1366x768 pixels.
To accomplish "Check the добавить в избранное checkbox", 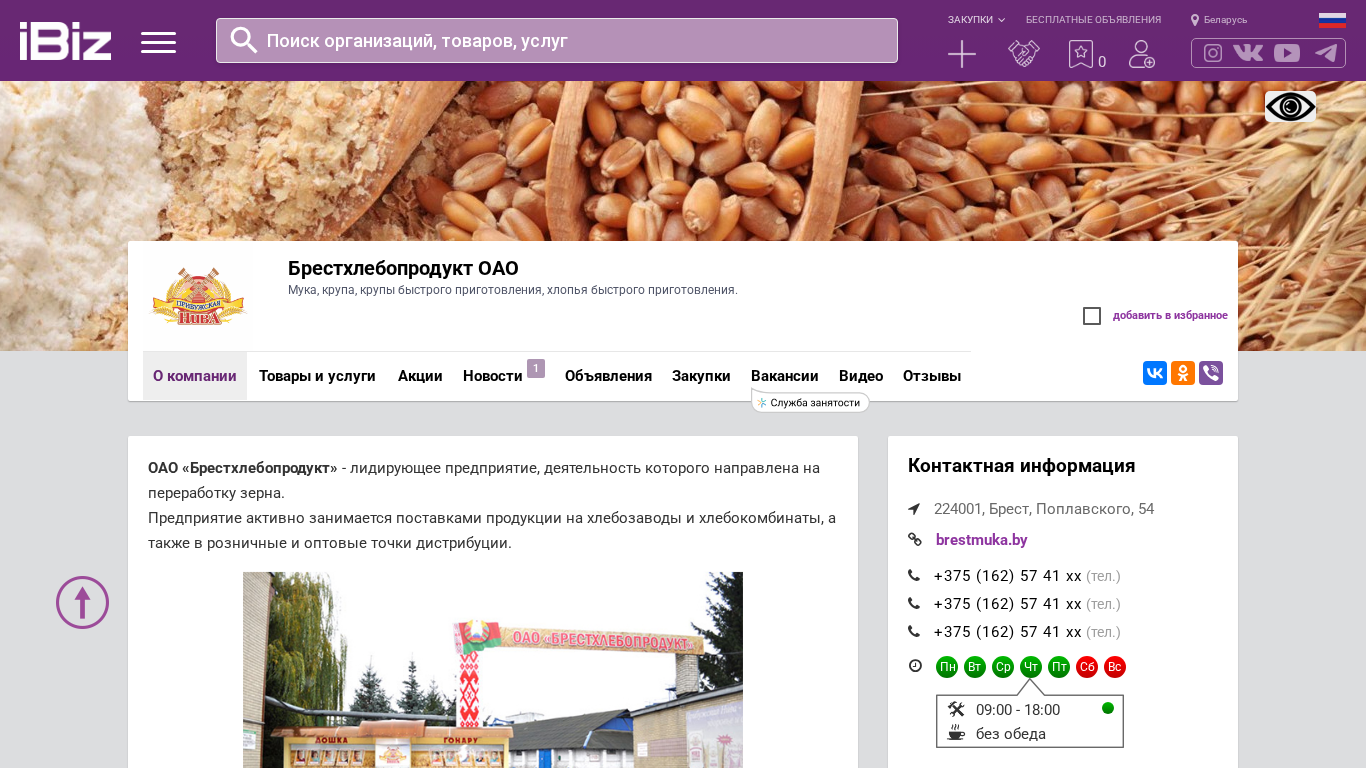I will pos(1092,316).
